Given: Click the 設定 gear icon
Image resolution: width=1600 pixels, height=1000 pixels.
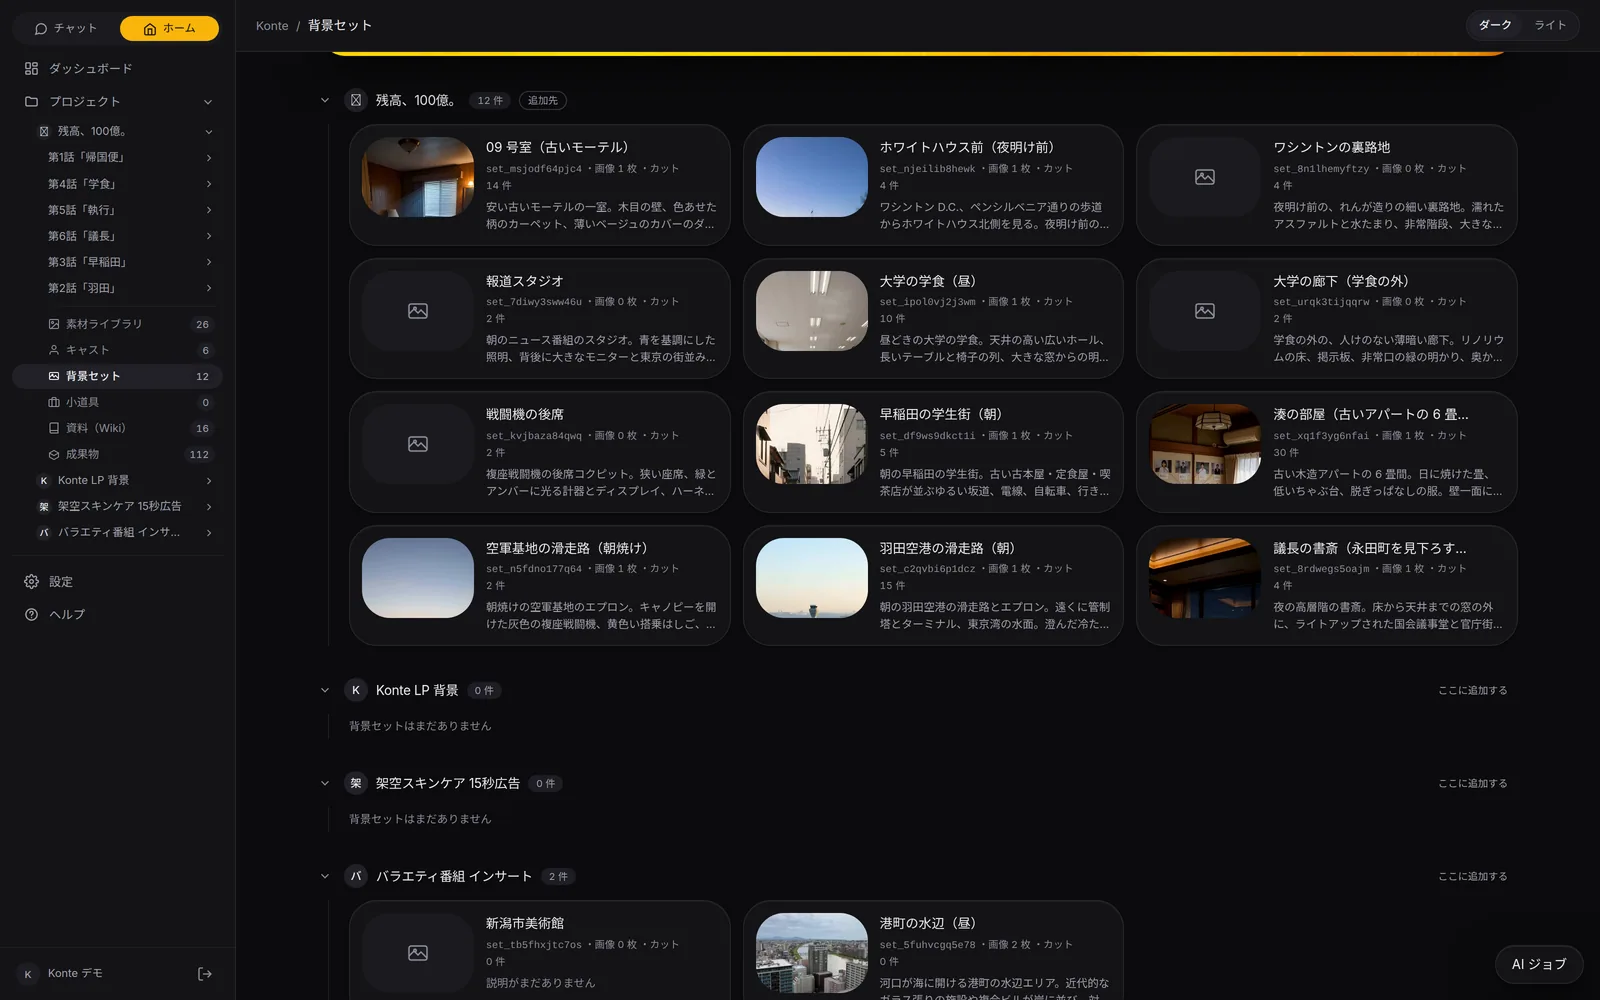Looking at the screenshot, I should (31, 582).
